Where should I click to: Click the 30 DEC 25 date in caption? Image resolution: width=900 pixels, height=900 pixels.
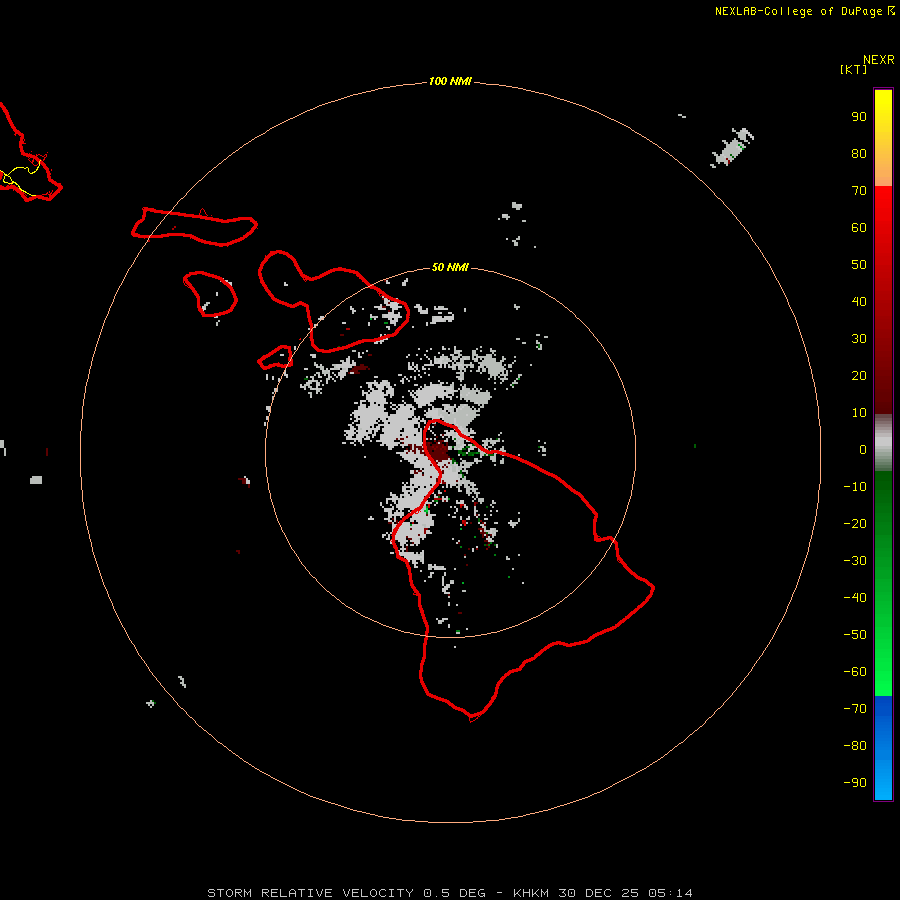tap(599, 893)
